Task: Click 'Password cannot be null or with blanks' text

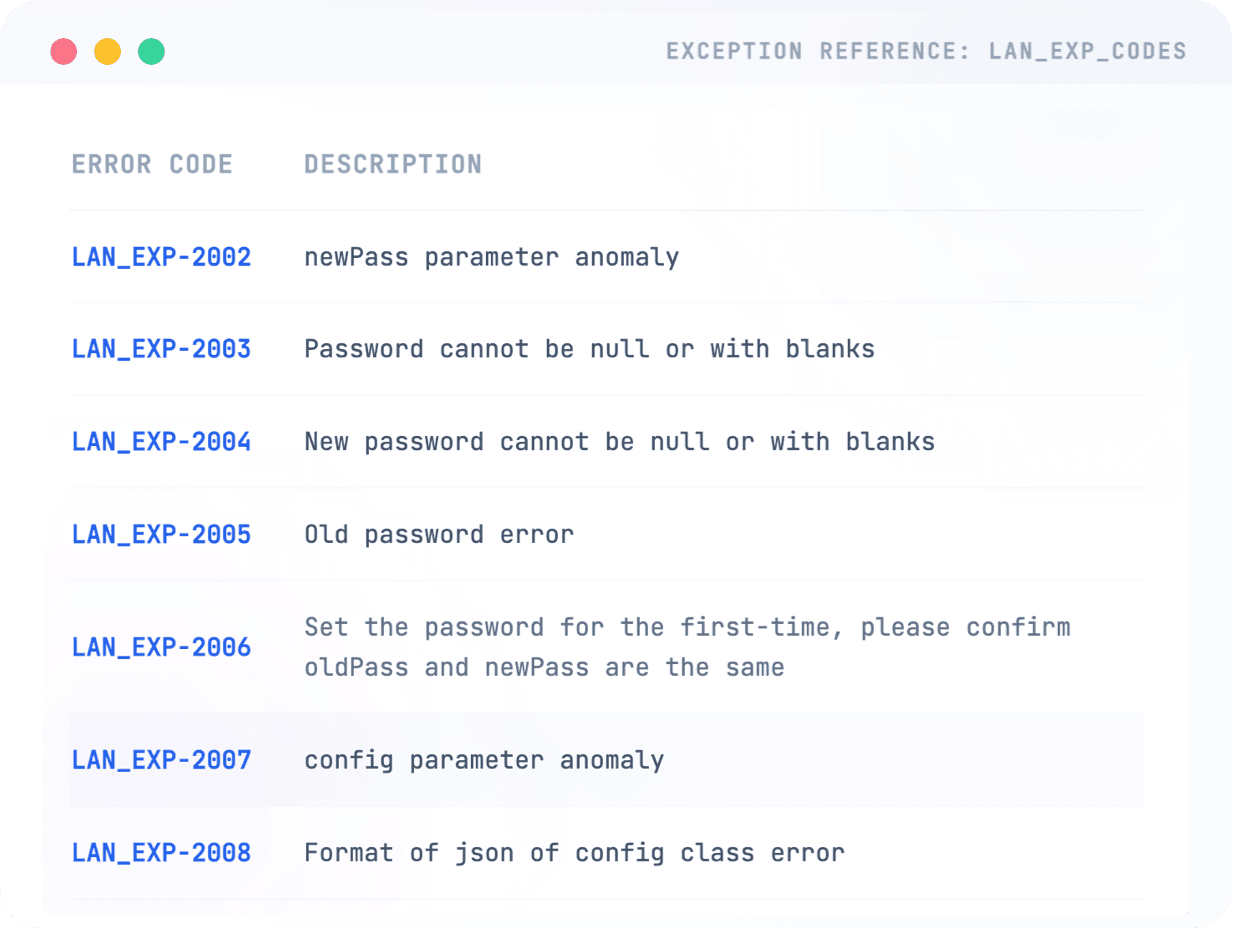Action: point(589,349)
